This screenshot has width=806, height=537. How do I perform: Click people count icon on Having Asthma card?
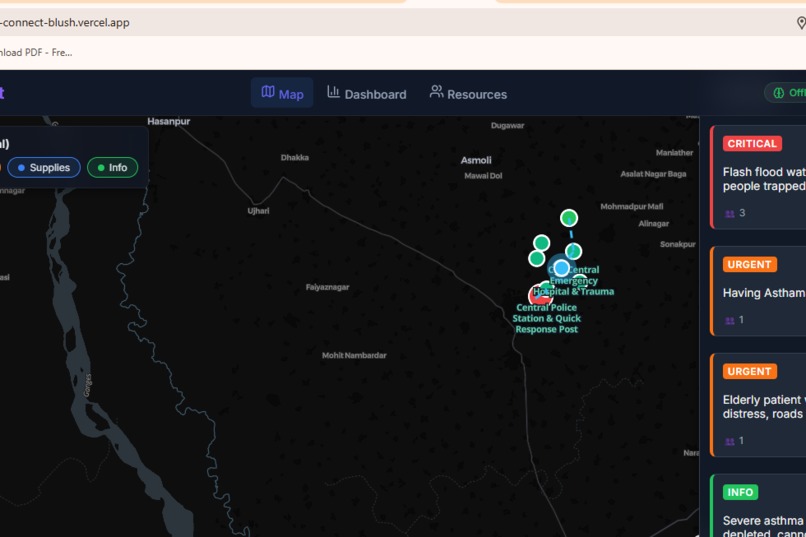point(729,320)
